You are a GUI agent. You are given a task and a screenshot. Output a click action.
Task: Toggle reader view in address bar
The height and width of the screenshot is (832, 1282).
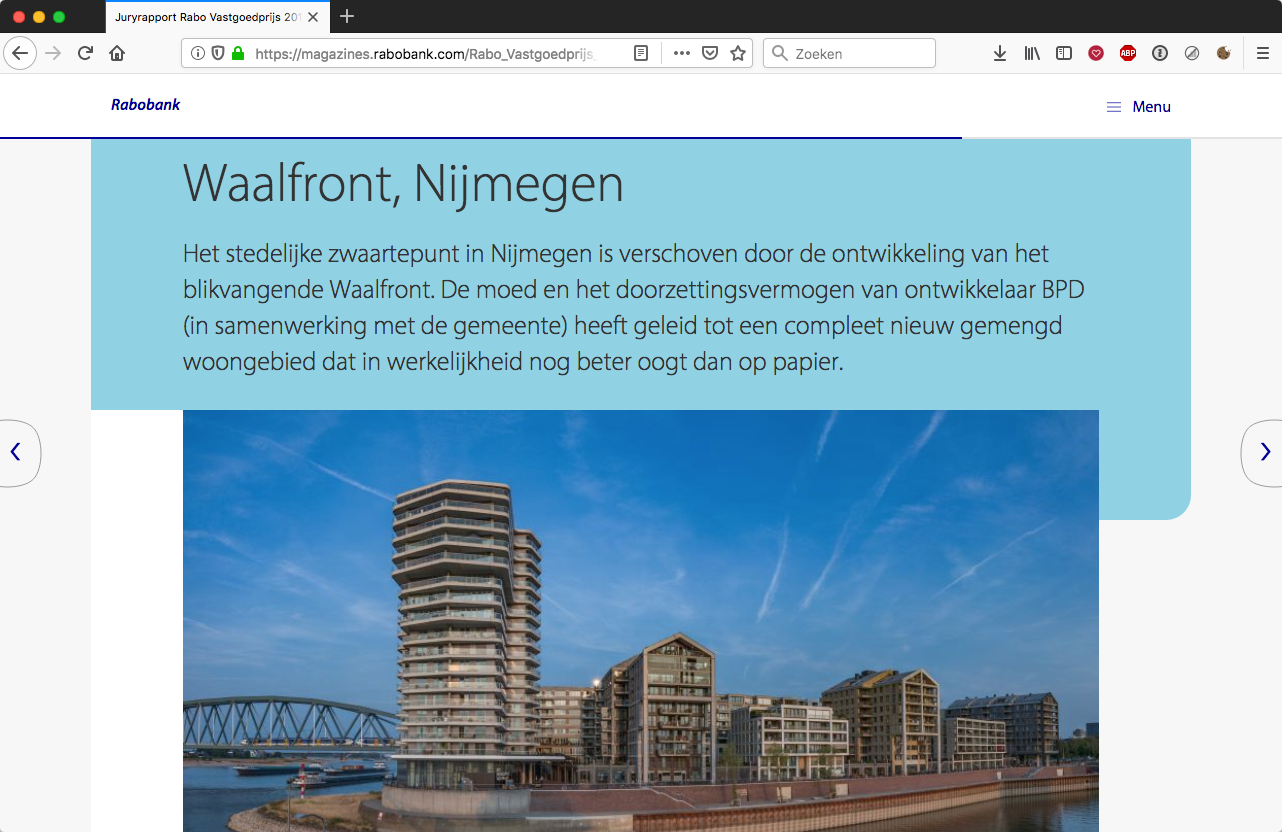click(641, 53)
